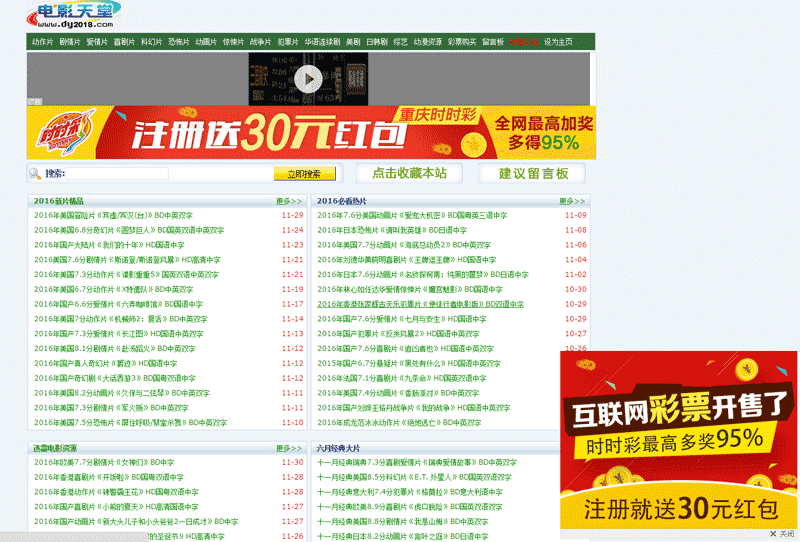Click the 立即搜索 button
Image resolution: width=800 pixels, height=542 pixels.
click(305, 174)
